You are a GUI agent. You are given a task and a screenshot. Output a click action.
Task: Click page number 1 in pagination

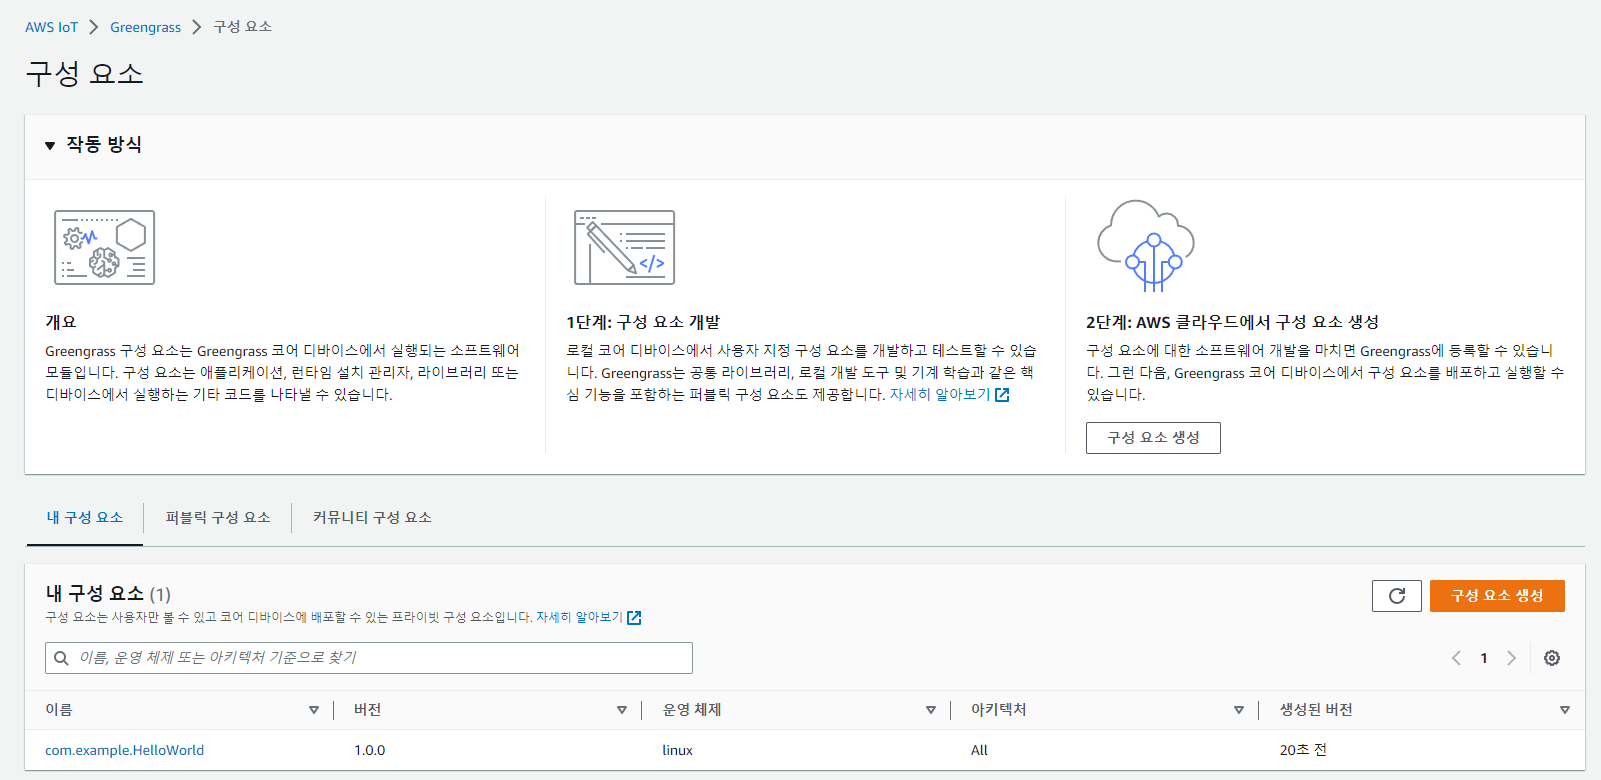click(1484, 658)
